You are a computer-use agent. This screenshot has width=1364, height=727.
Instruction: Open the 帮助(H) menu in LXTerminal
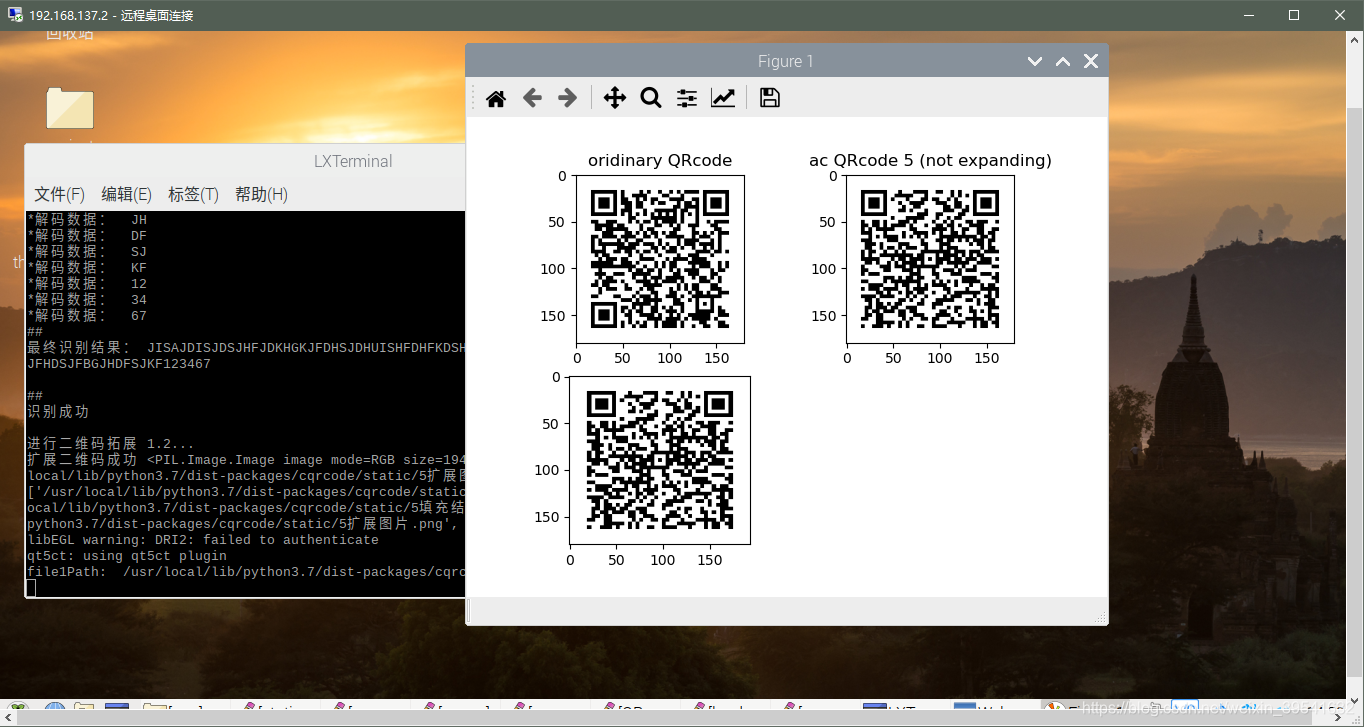click(x=261, y=194)
